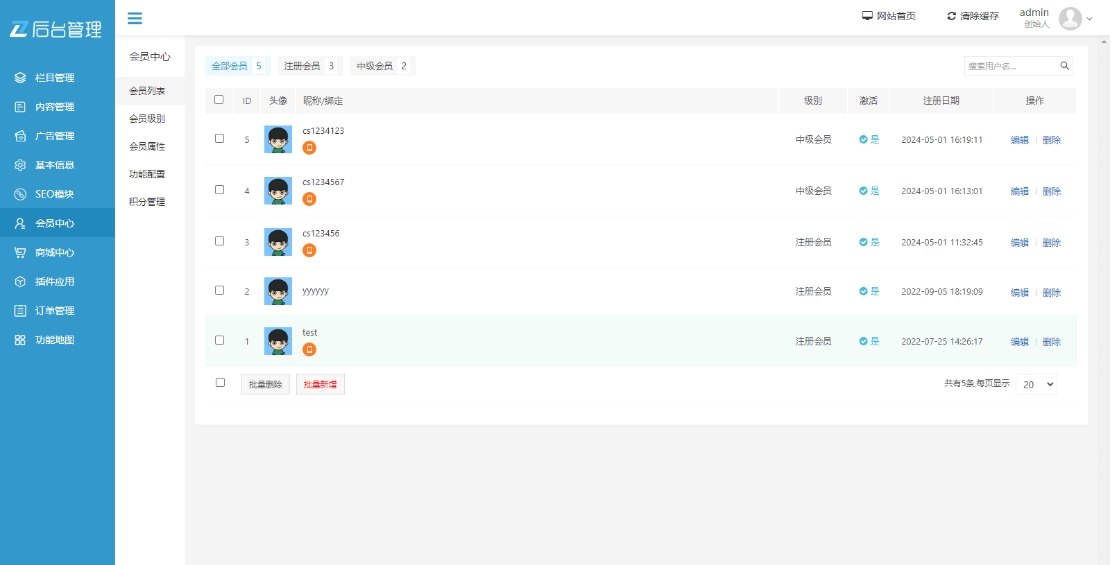The image size is (1111, 565).
Task: Click the admin avatar icon
Action: pos(1070,18)
